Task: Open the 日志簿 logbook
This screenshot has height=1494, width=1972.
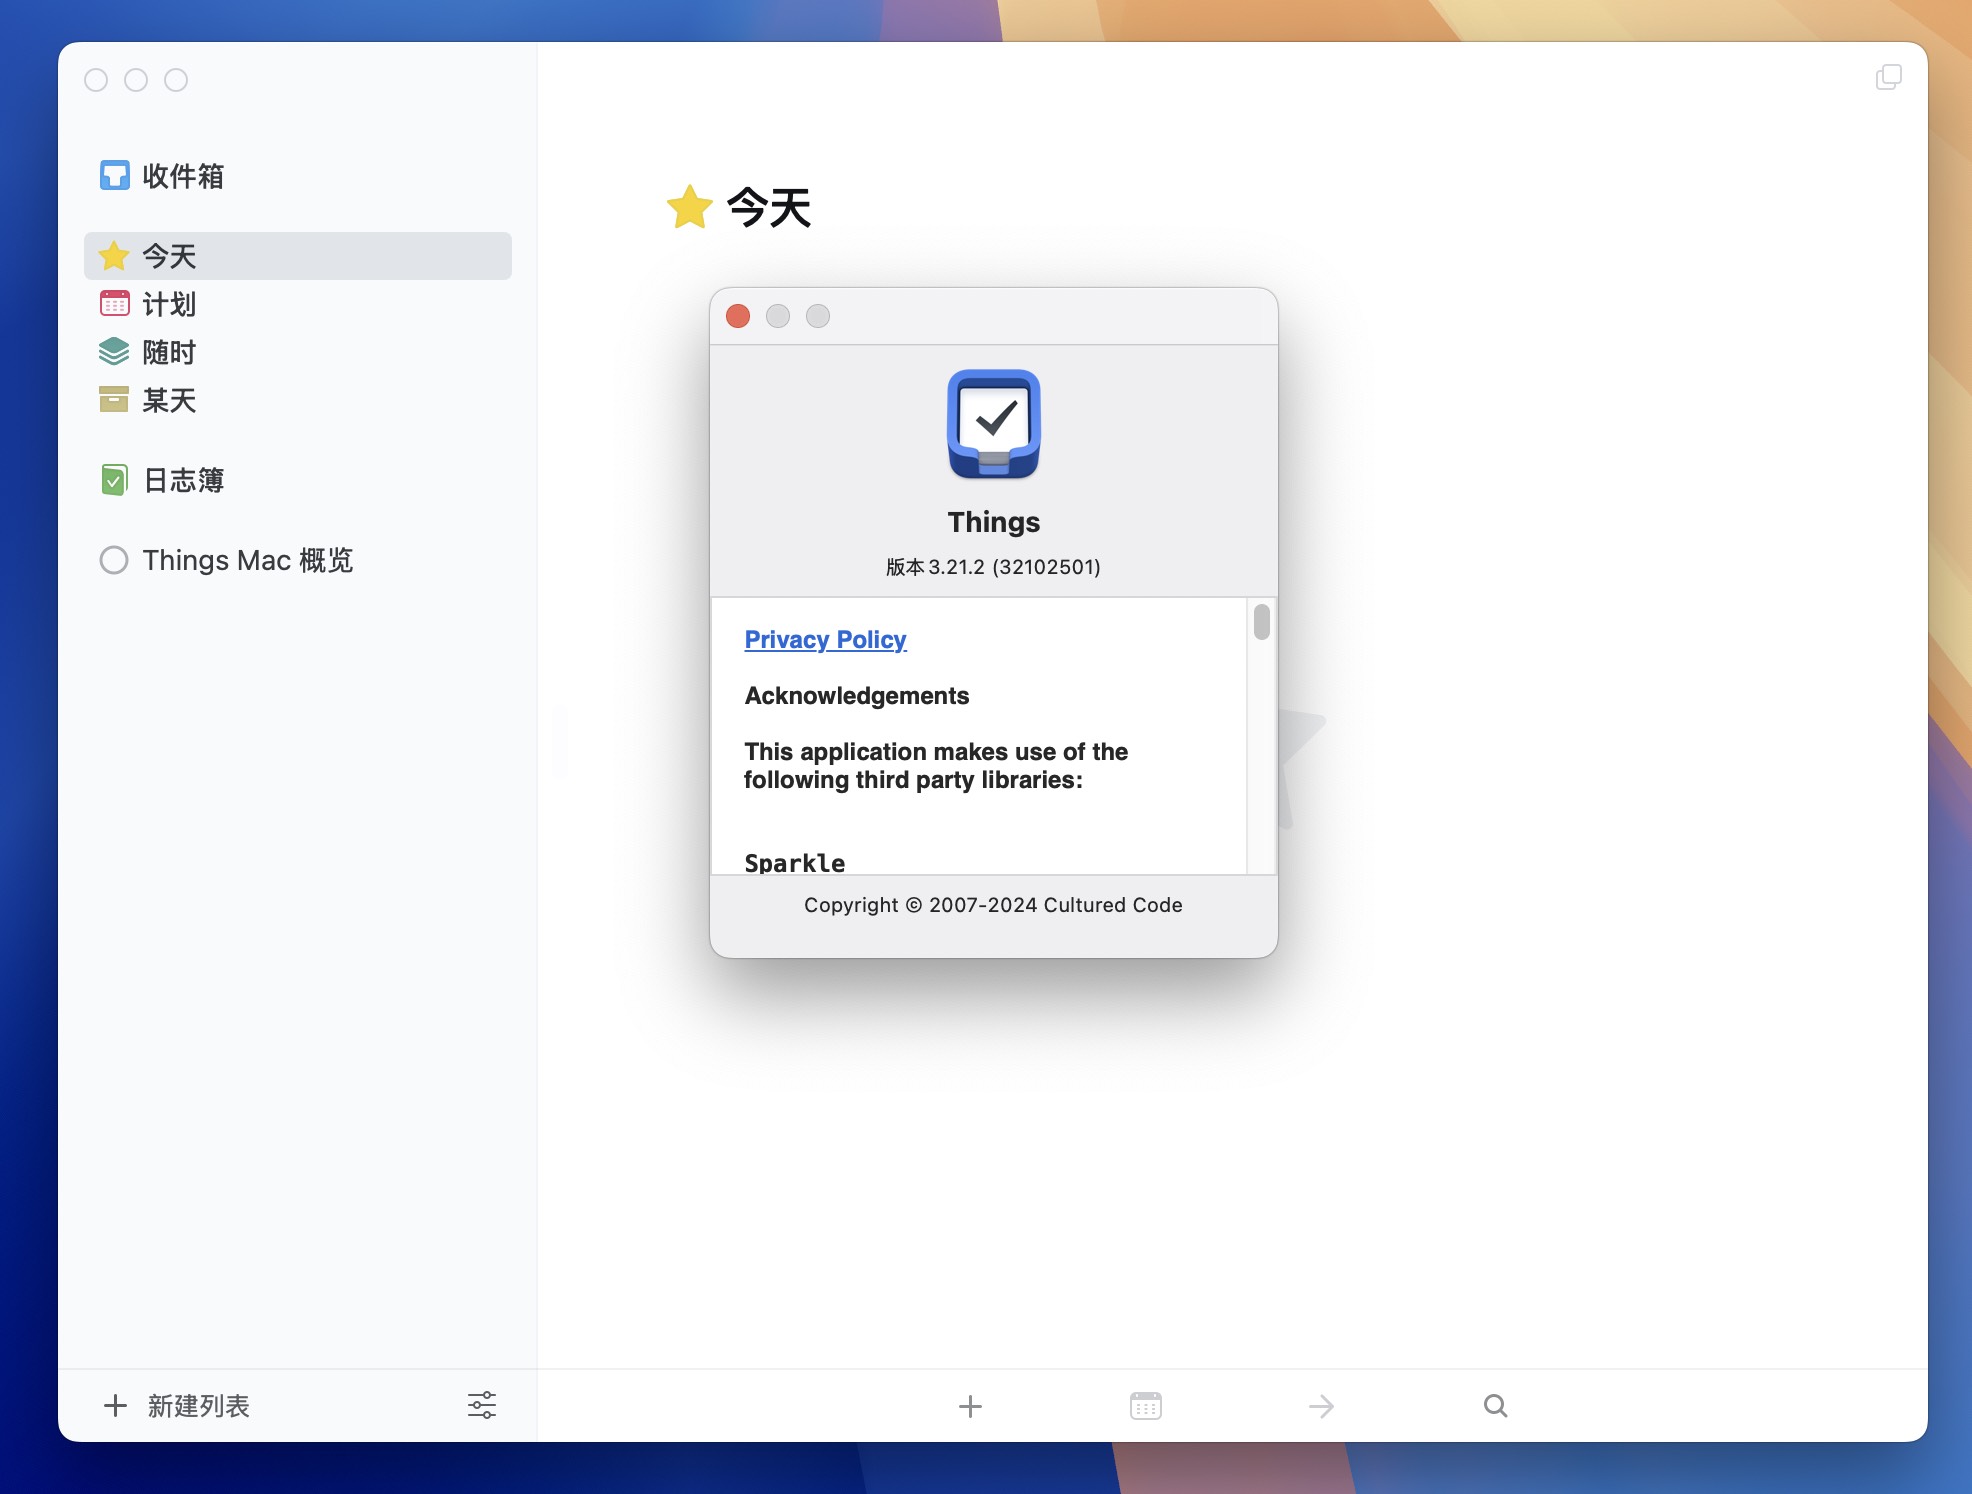Action: [x=298, y=480]
